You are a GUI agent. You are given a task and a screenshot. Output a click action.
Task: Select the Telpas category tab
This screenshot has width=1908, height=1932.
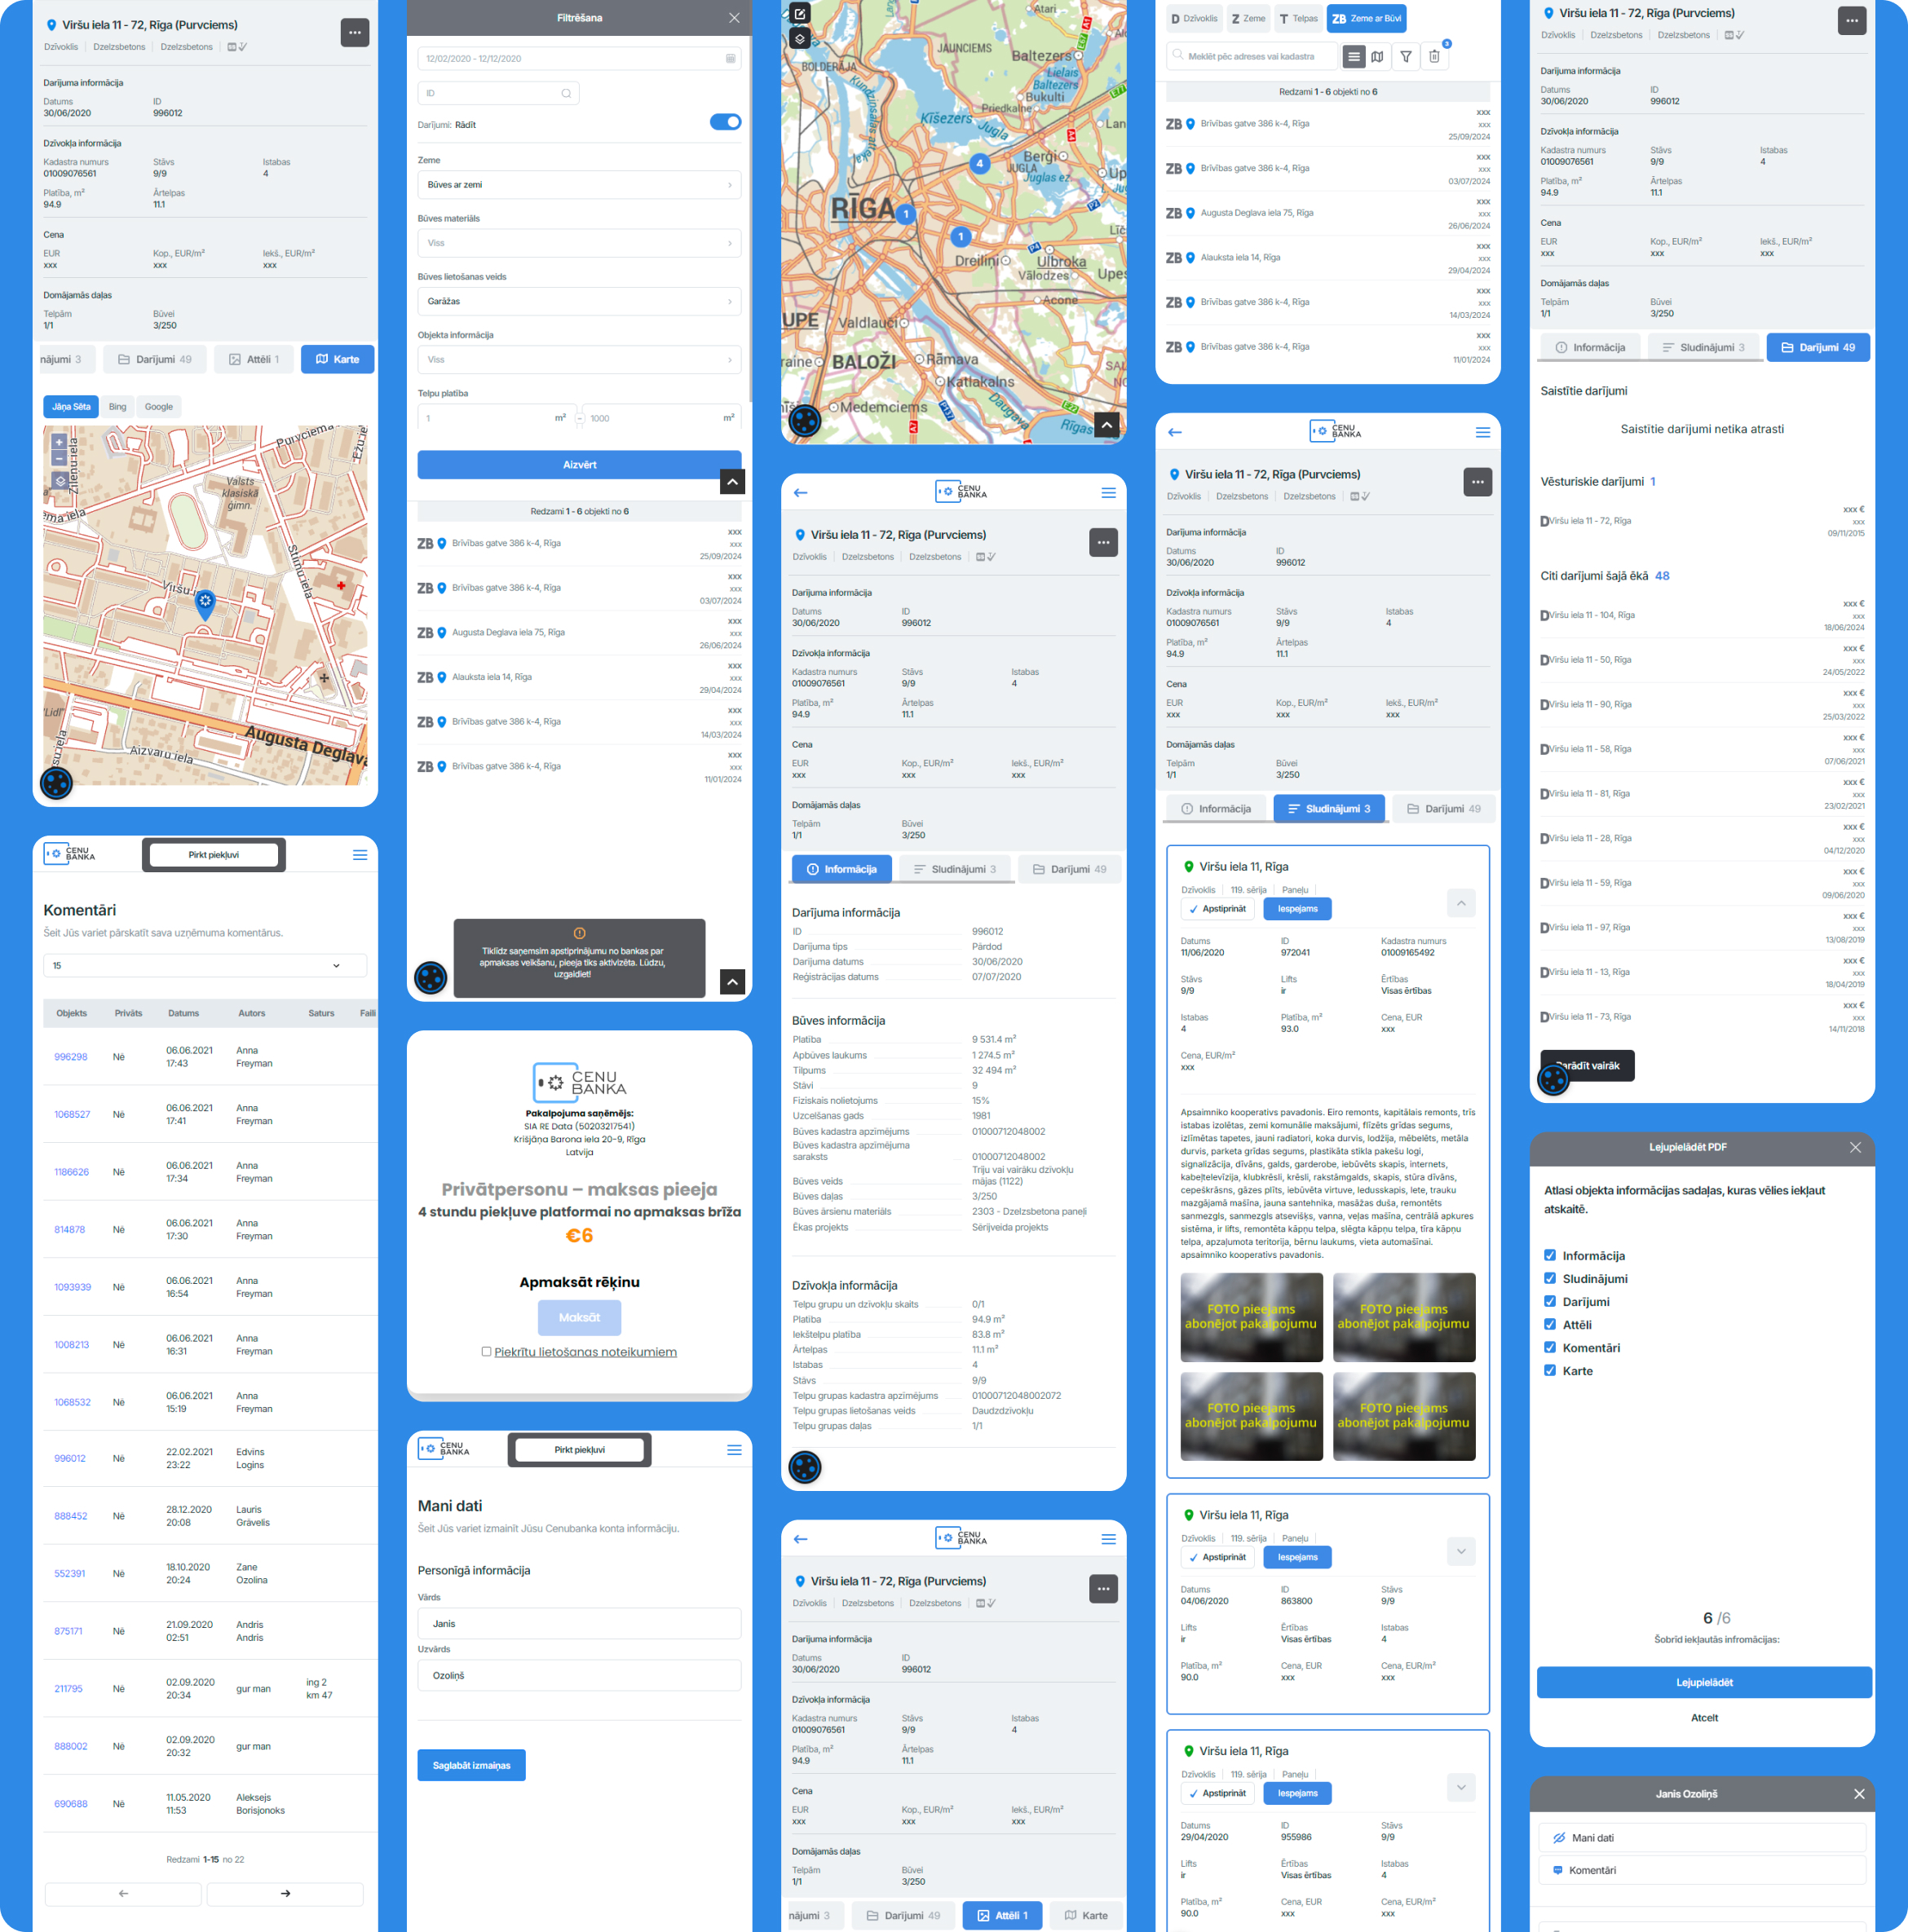[1298, 18]
